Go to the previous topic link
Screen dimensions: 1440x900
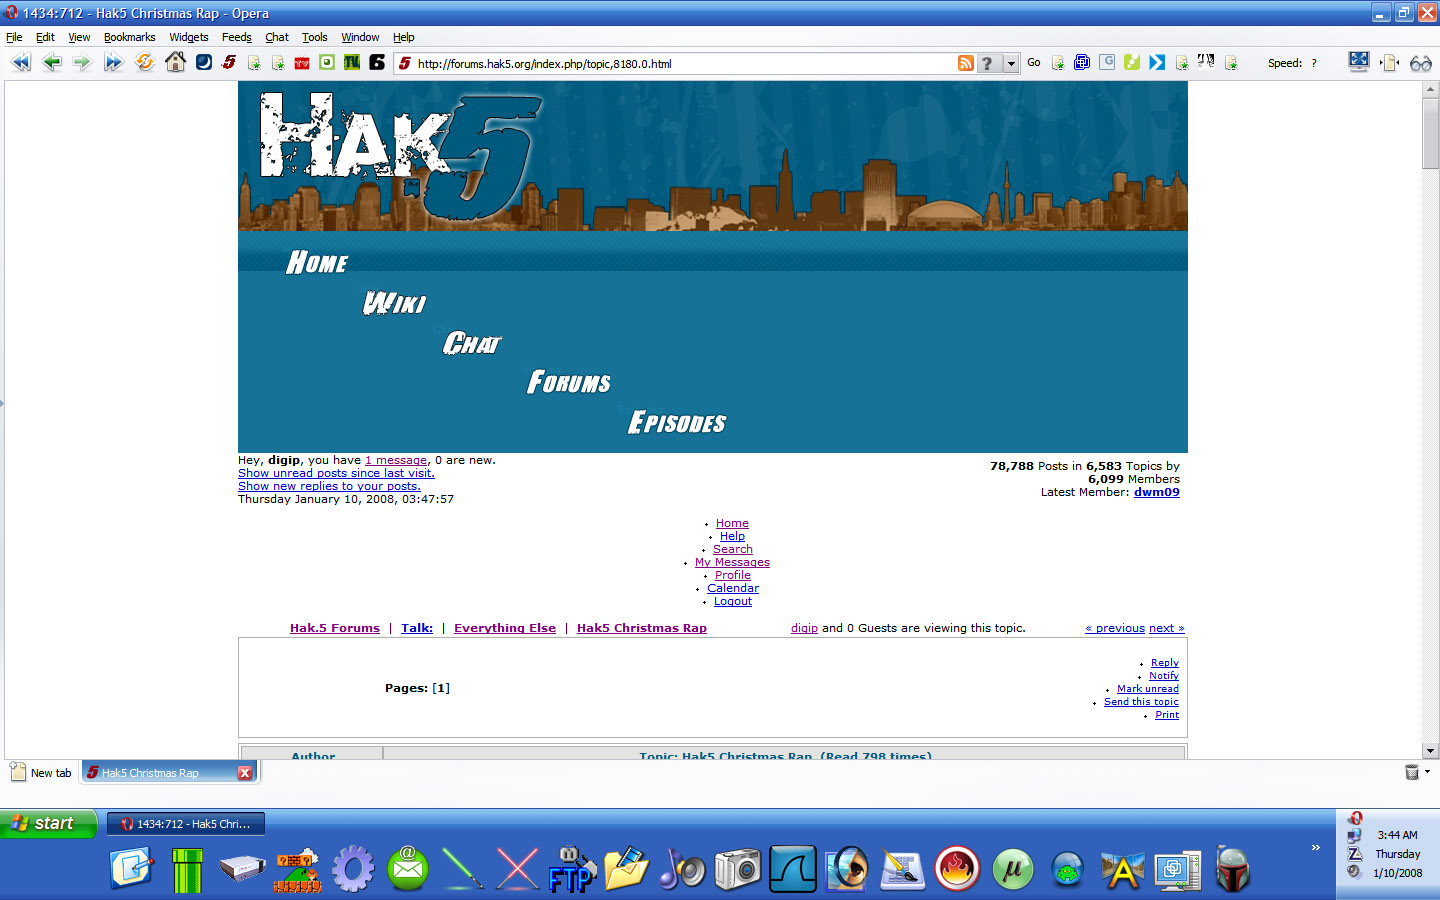point(1115,628)
